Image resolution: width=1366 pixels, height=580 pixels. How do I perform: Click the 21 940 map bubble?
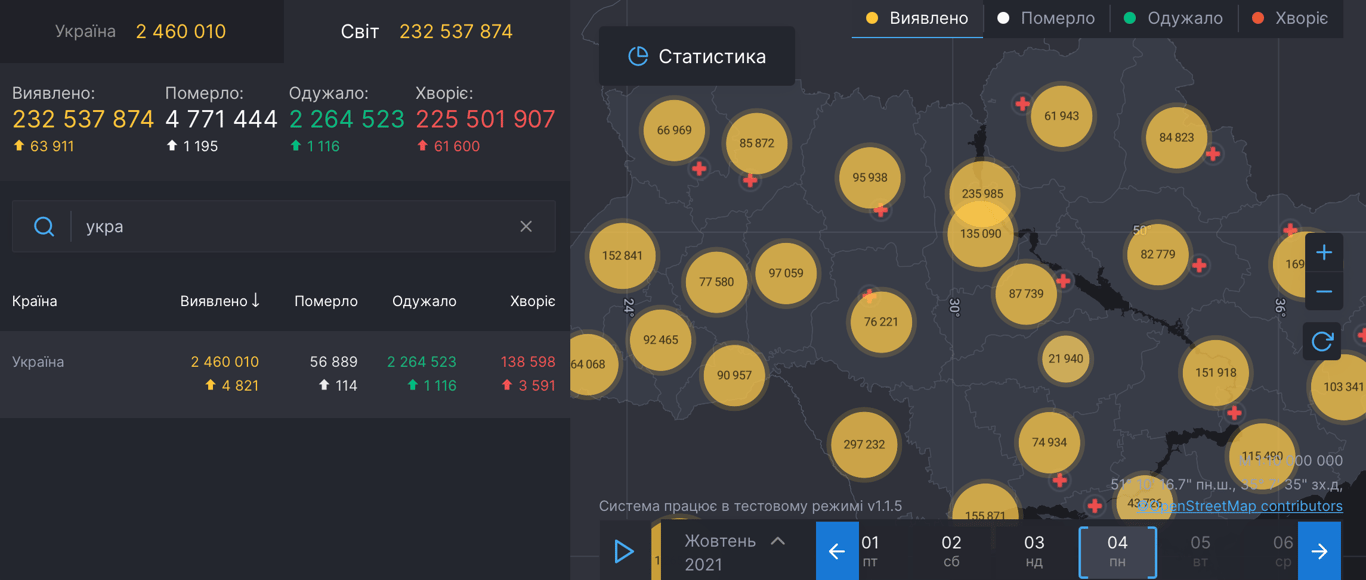1066,359
